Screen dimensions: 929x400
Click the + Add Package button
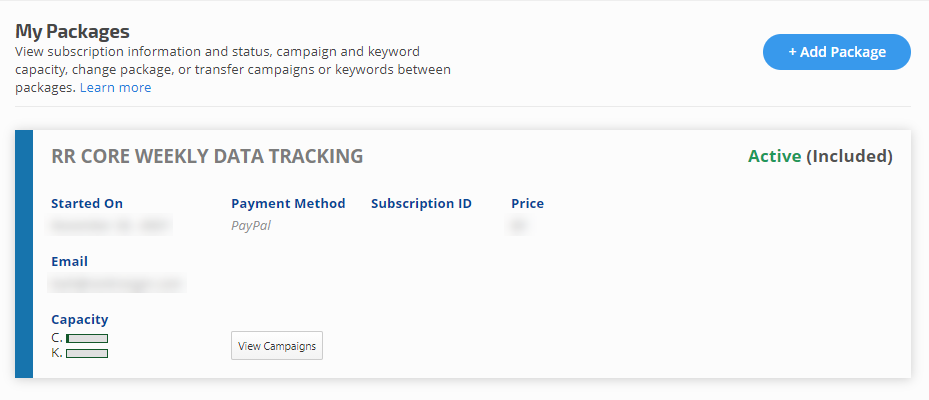836,52
